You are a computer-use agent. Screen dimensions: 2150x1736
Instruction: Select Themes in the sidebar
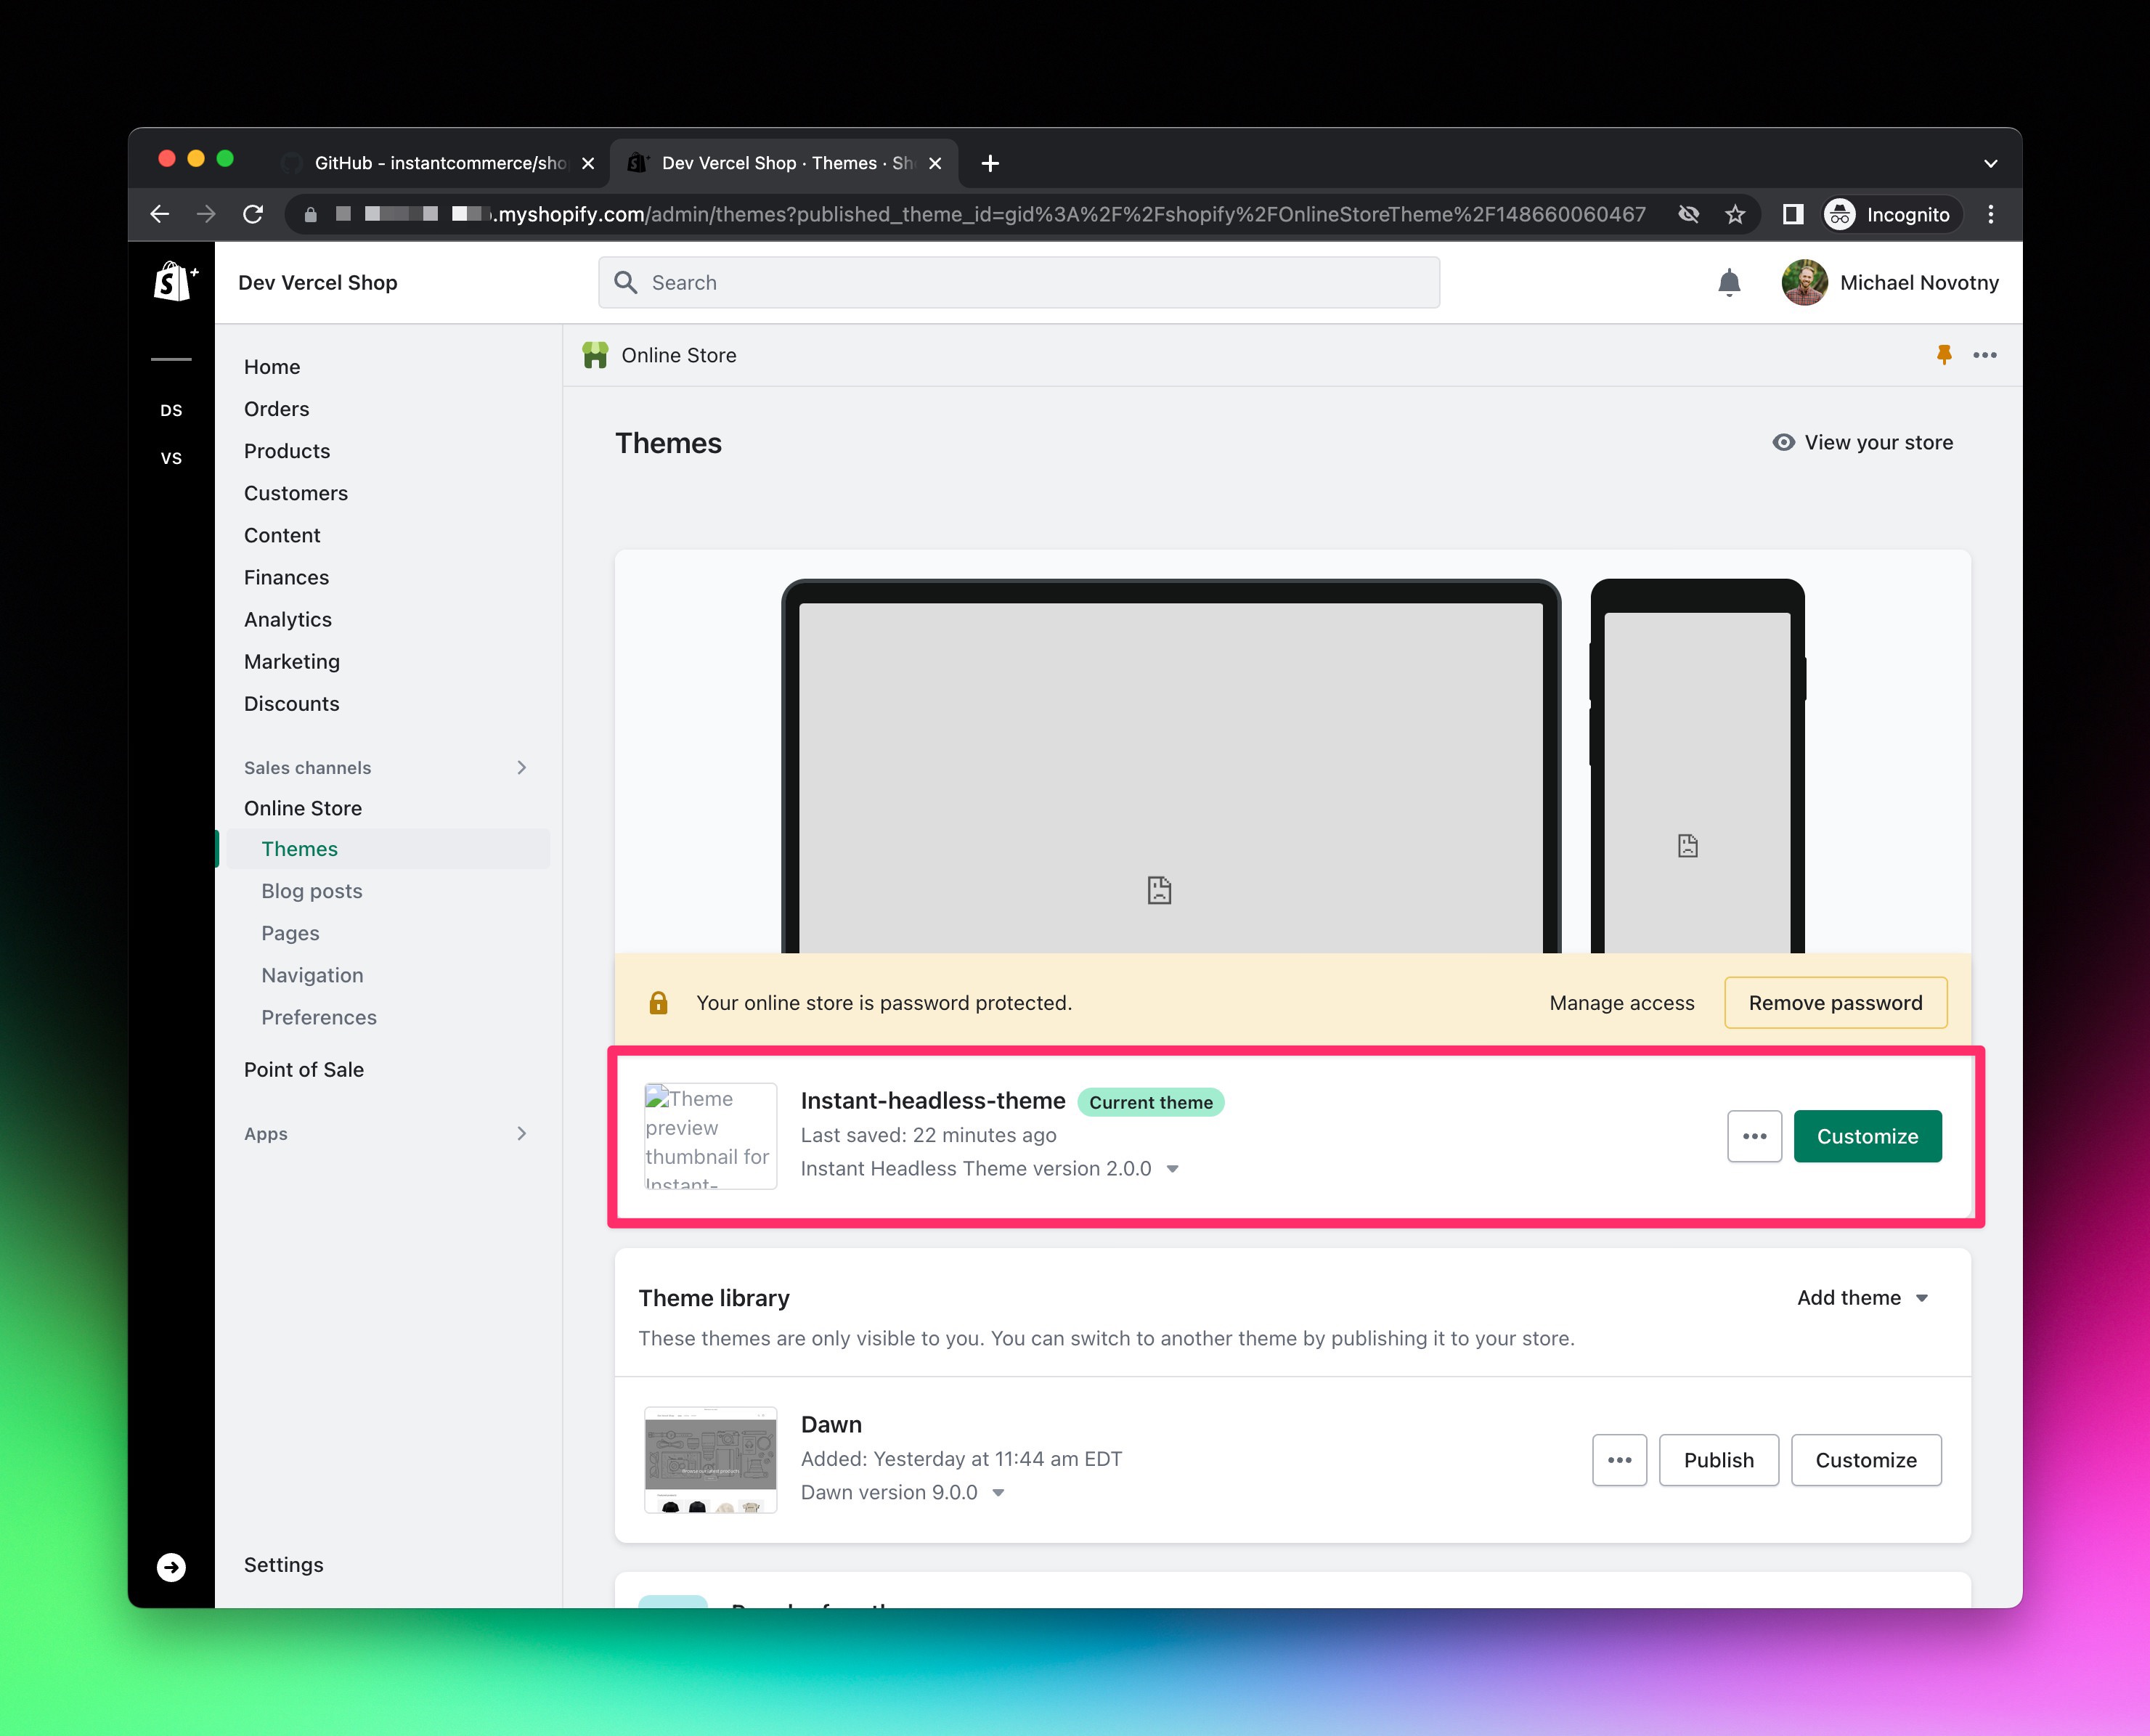(x=388, y=849)
